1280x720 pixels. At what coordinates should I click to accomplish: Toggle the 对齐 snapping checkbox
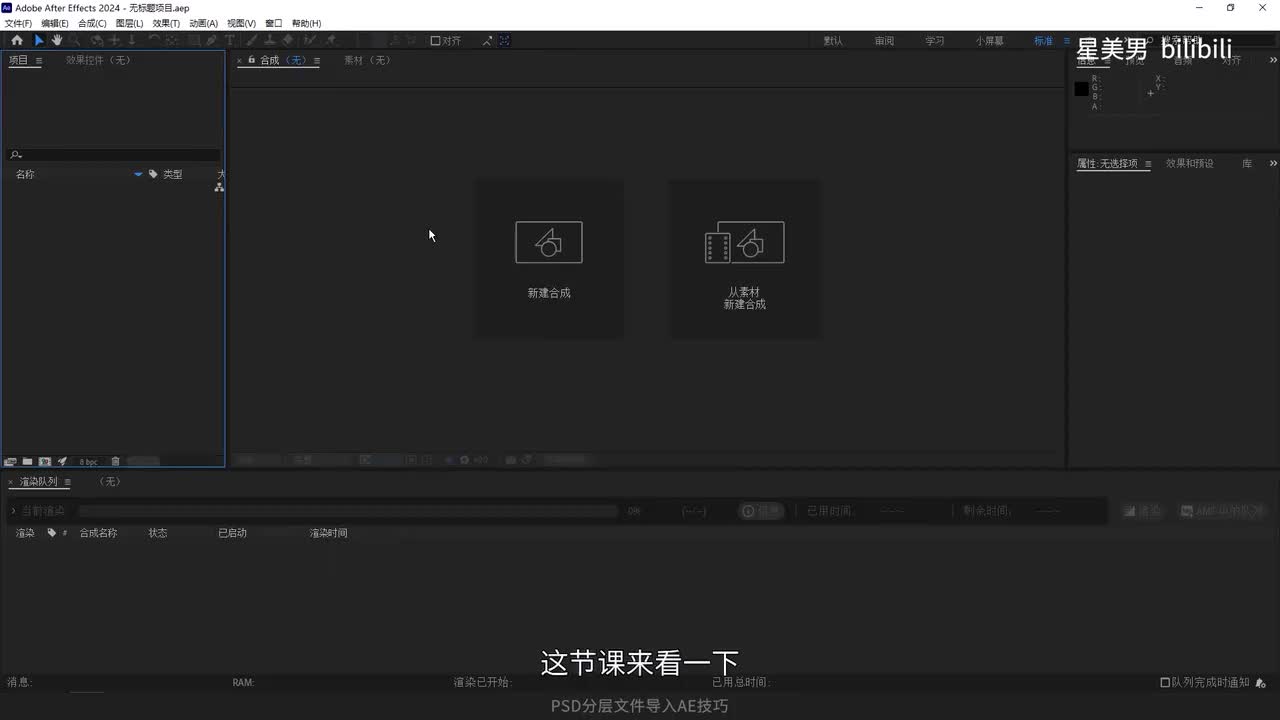tap(435, 41)
